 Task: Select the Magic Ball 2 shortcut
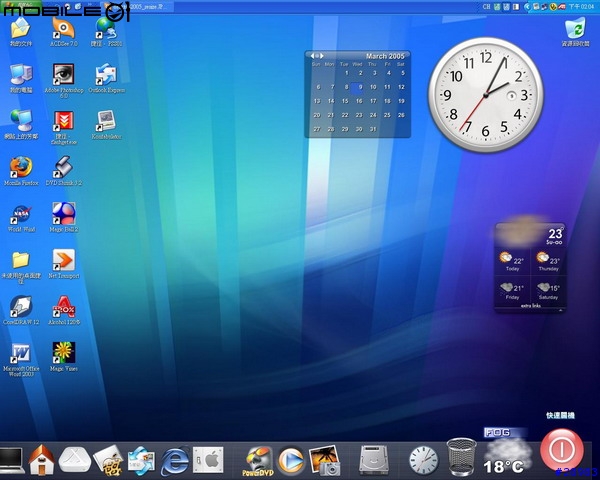(64, 217)
